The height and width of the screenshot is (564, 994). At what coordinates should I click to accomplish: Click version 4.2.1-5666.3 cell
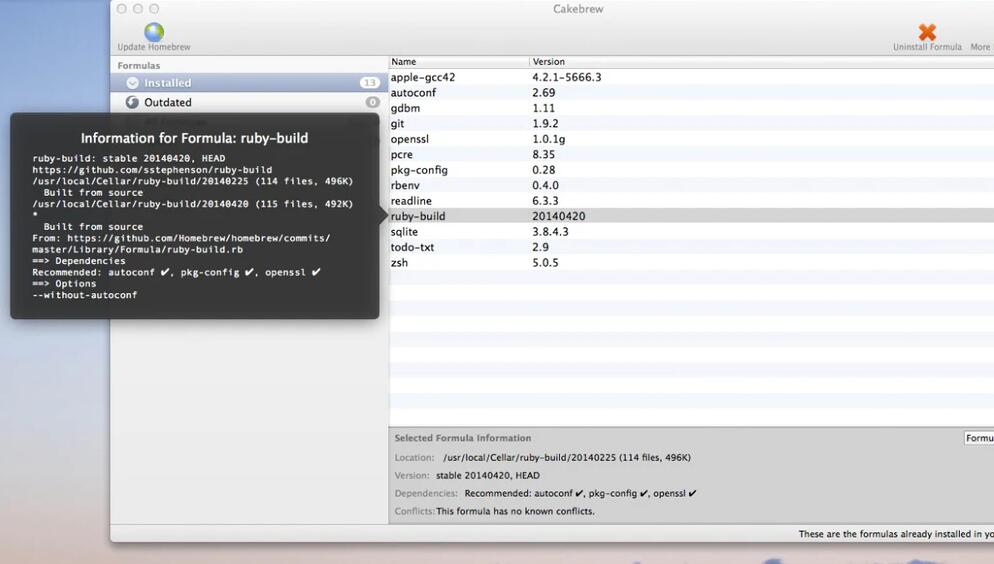coord(567,77)
